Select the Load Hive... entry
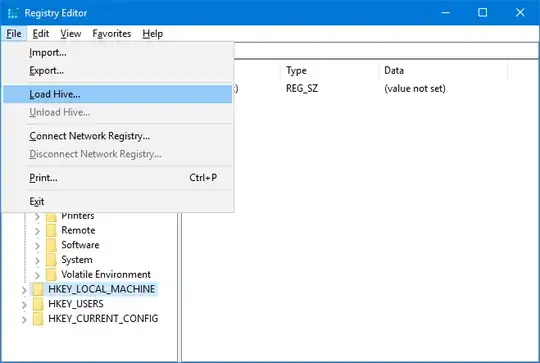Image resolution: width=540 pixels, height=363 pixels. 117,94
